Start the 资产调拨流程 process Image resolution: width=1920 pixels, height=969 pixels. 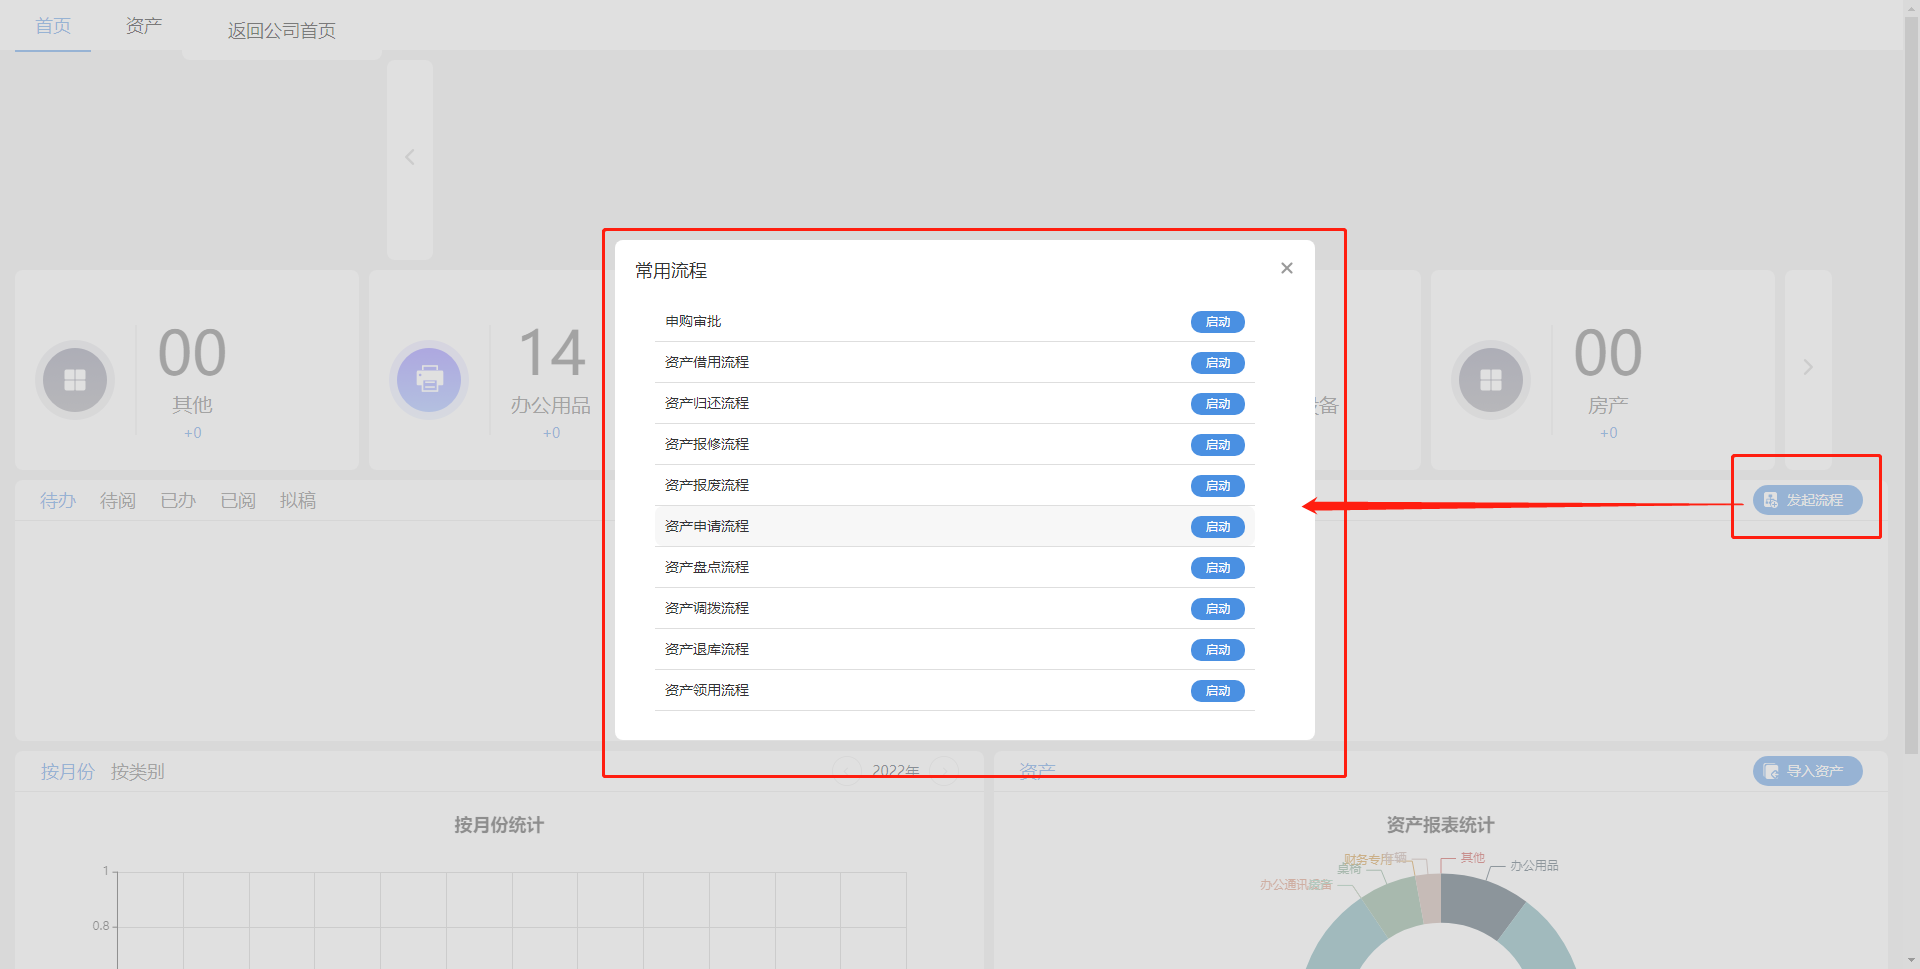[x=1217, y=609]
